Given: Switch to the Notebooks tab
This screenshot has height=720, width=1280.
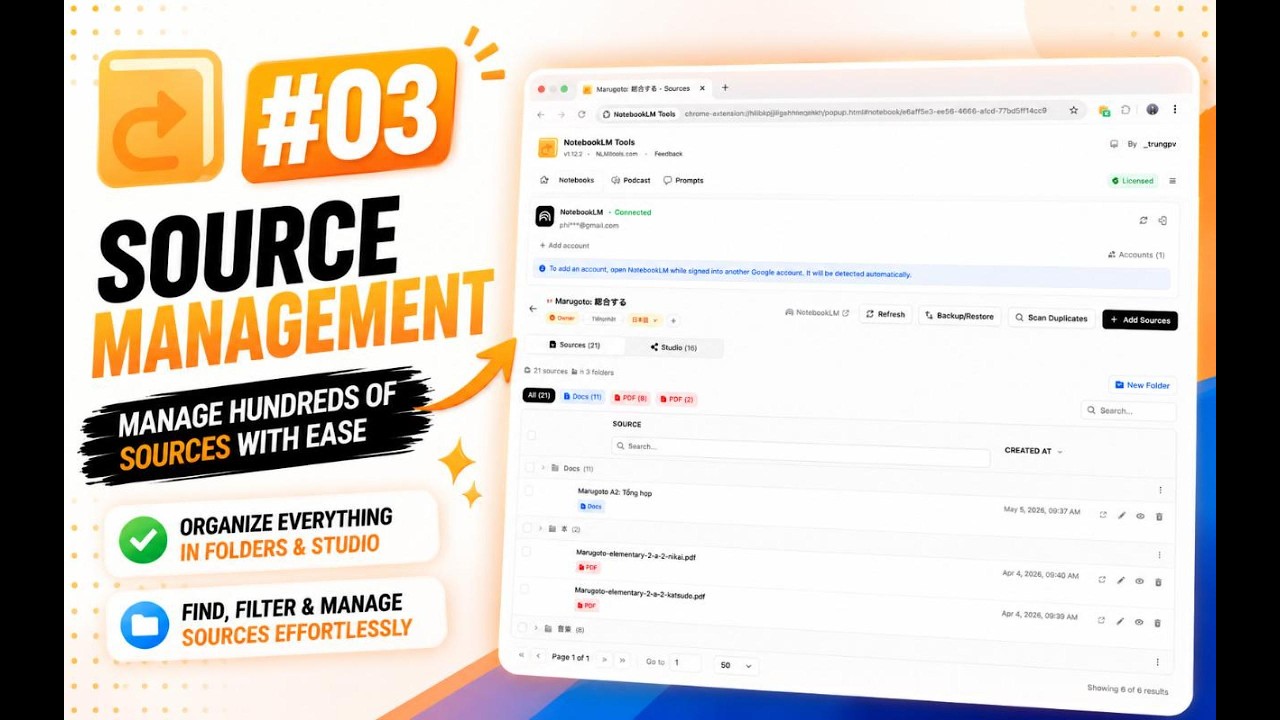Looking at the screenshot, I should coord(567,180).
